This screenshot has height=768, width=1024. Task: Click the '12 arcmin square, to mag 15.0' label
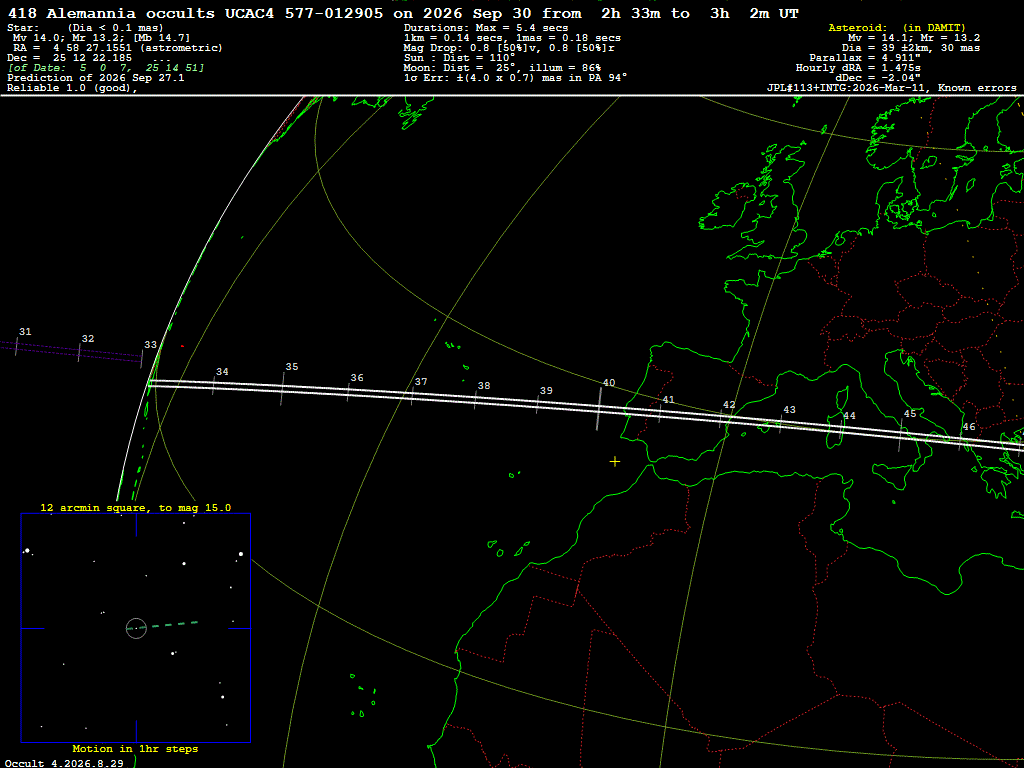[x=136, y=507]
